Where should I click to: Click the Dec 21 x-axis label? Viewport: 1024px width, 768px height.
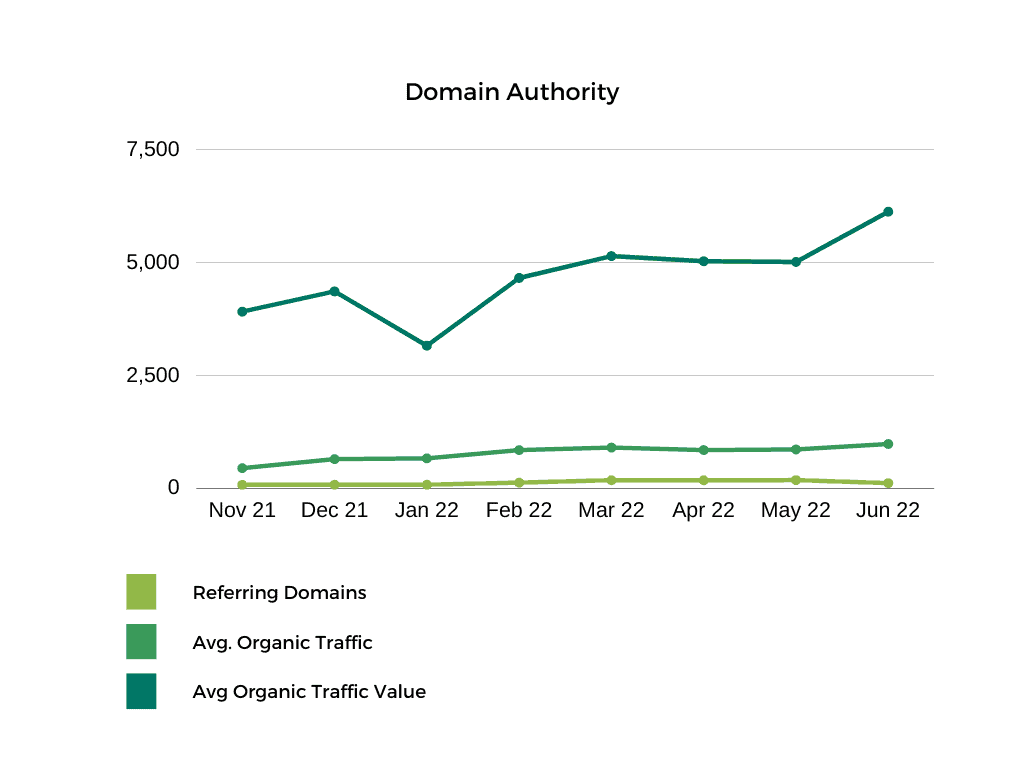(x=334, y=510)
